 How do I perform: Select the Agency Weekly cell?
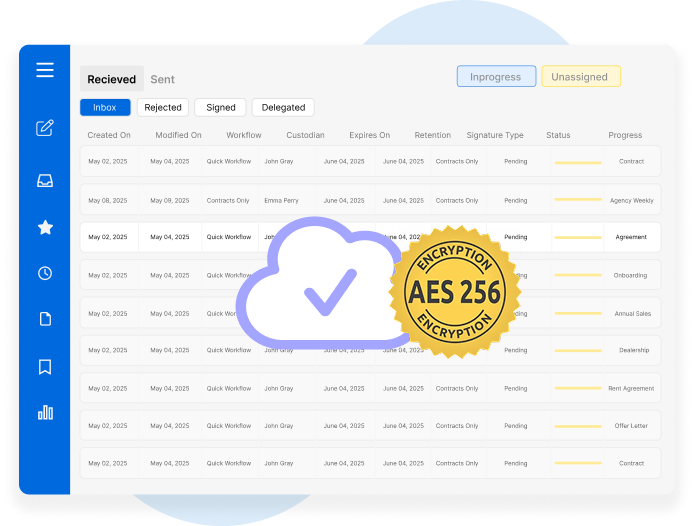[632, 201]
